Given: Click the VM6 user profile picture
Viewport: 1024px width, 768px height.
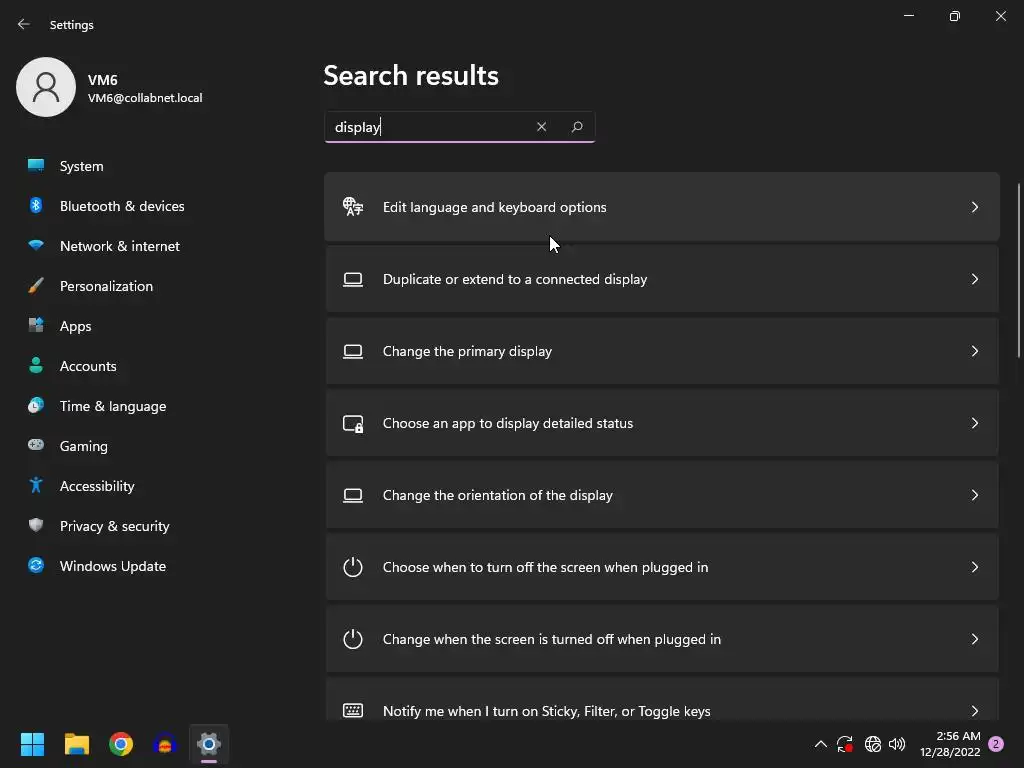Looking at the screenshot, I should [x=46, y=87].
